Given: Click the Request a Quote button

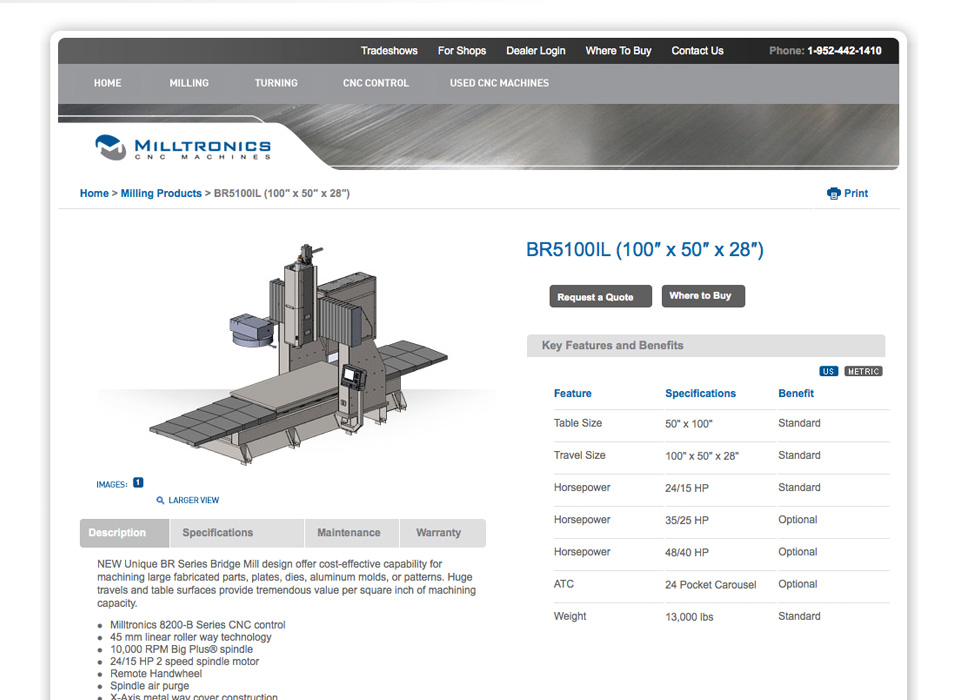Looking at the screenshot, I should (601, 296).
